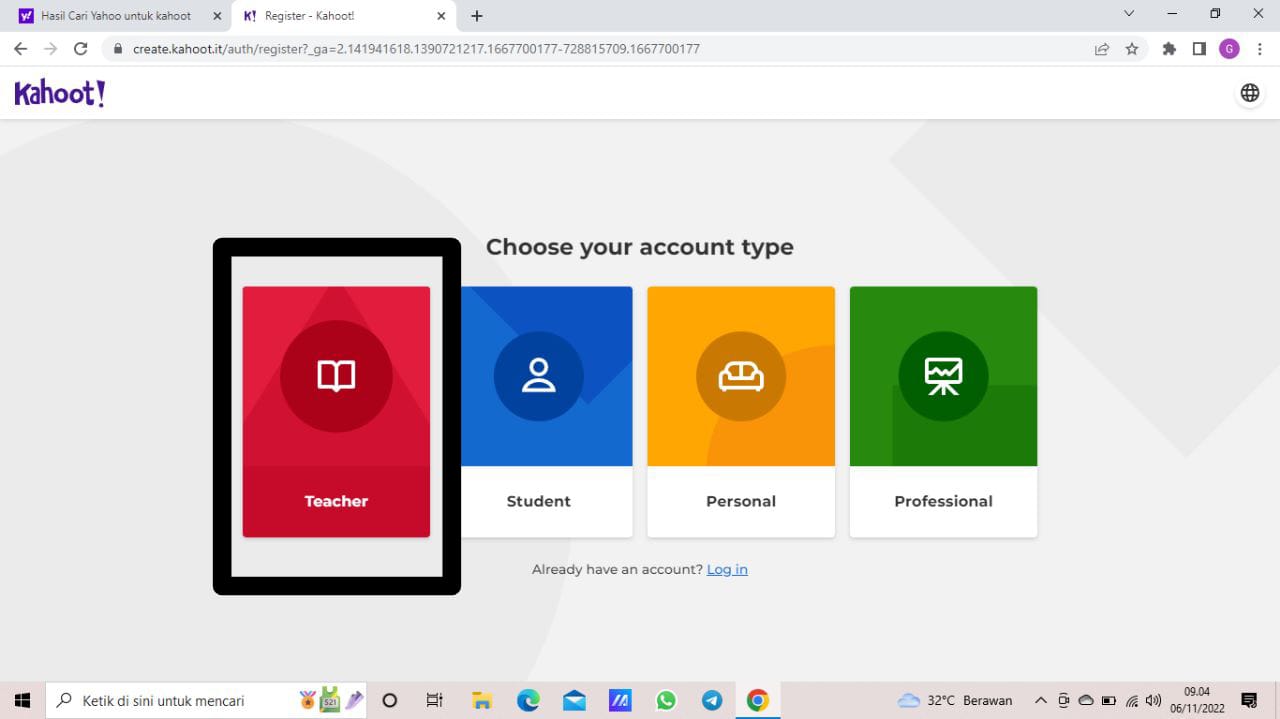The image size is (1280, 719).
Task: Open a new browser tab
Action: point(477,16)
